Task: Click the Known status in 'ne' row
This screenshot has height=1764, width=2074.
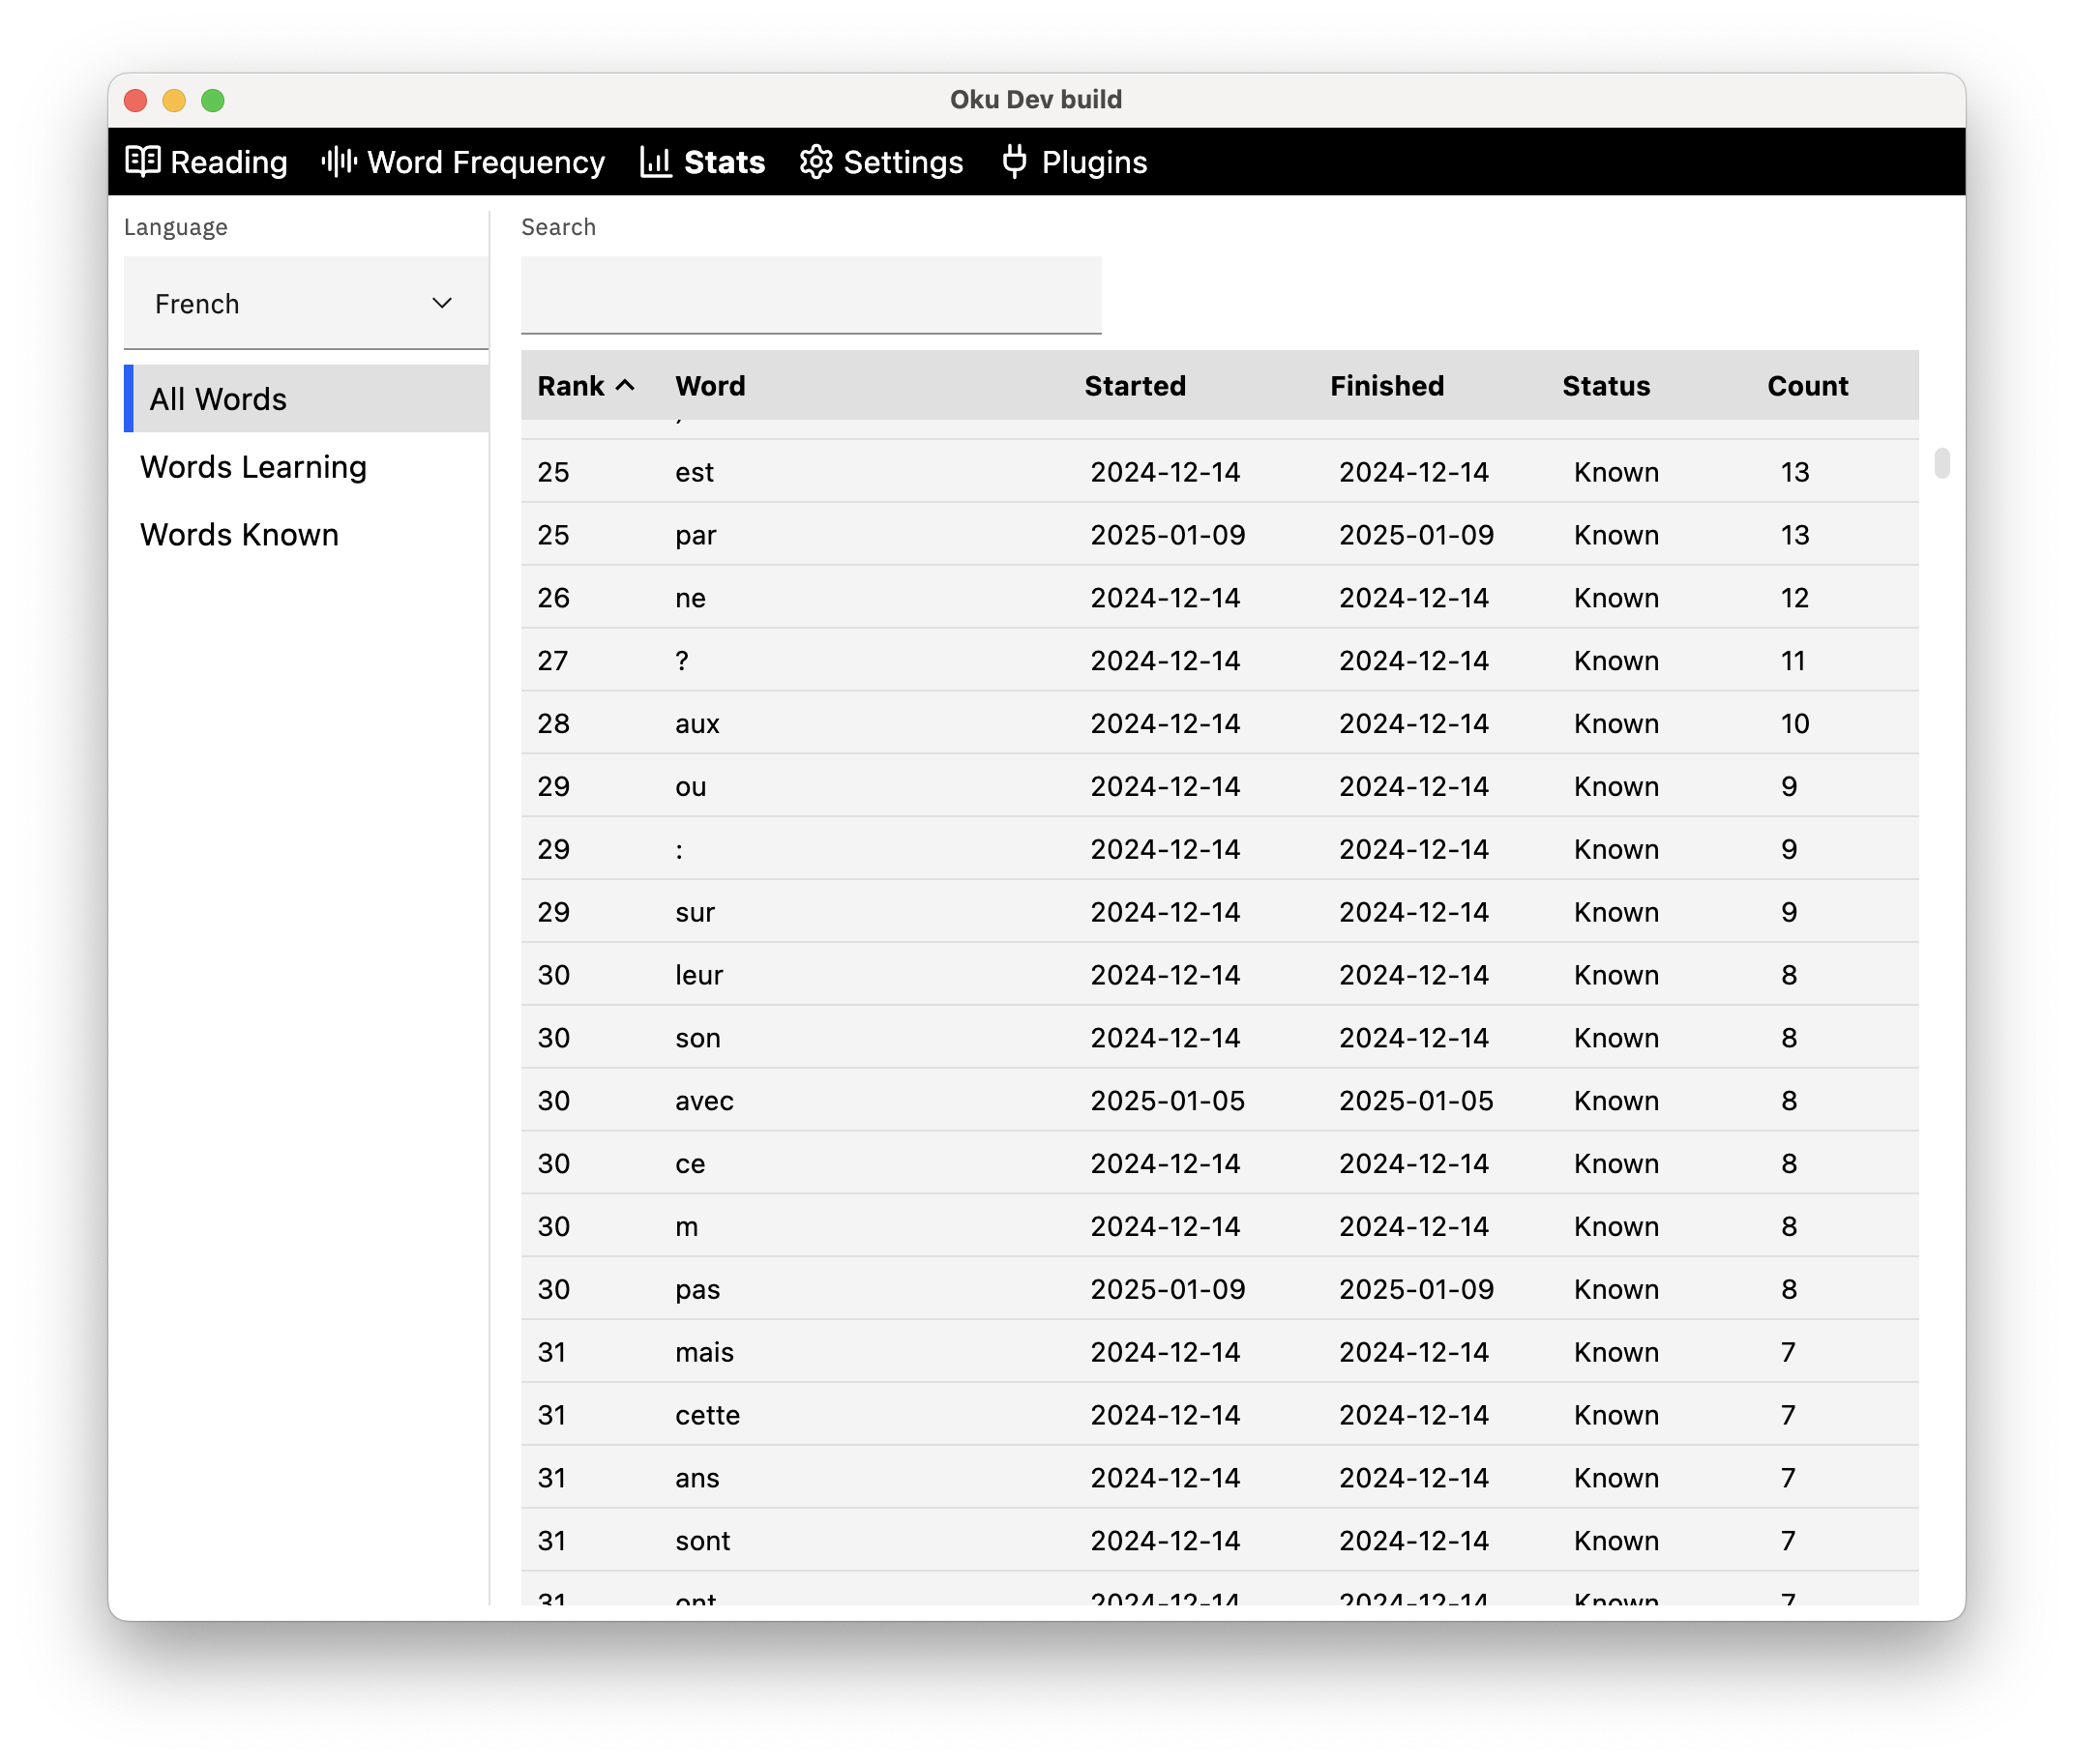Action: (x=1616, y=598)
